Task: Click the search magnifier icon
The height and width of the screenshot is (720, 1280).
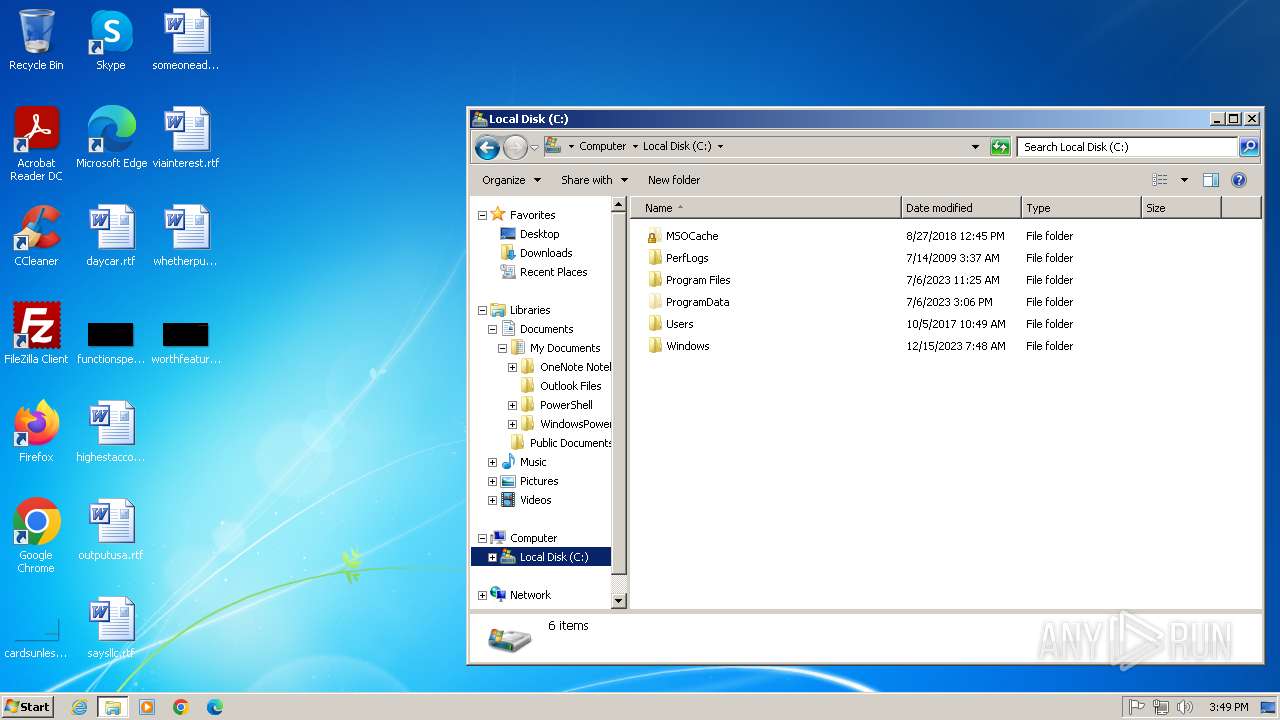Action: [1249, 147]
